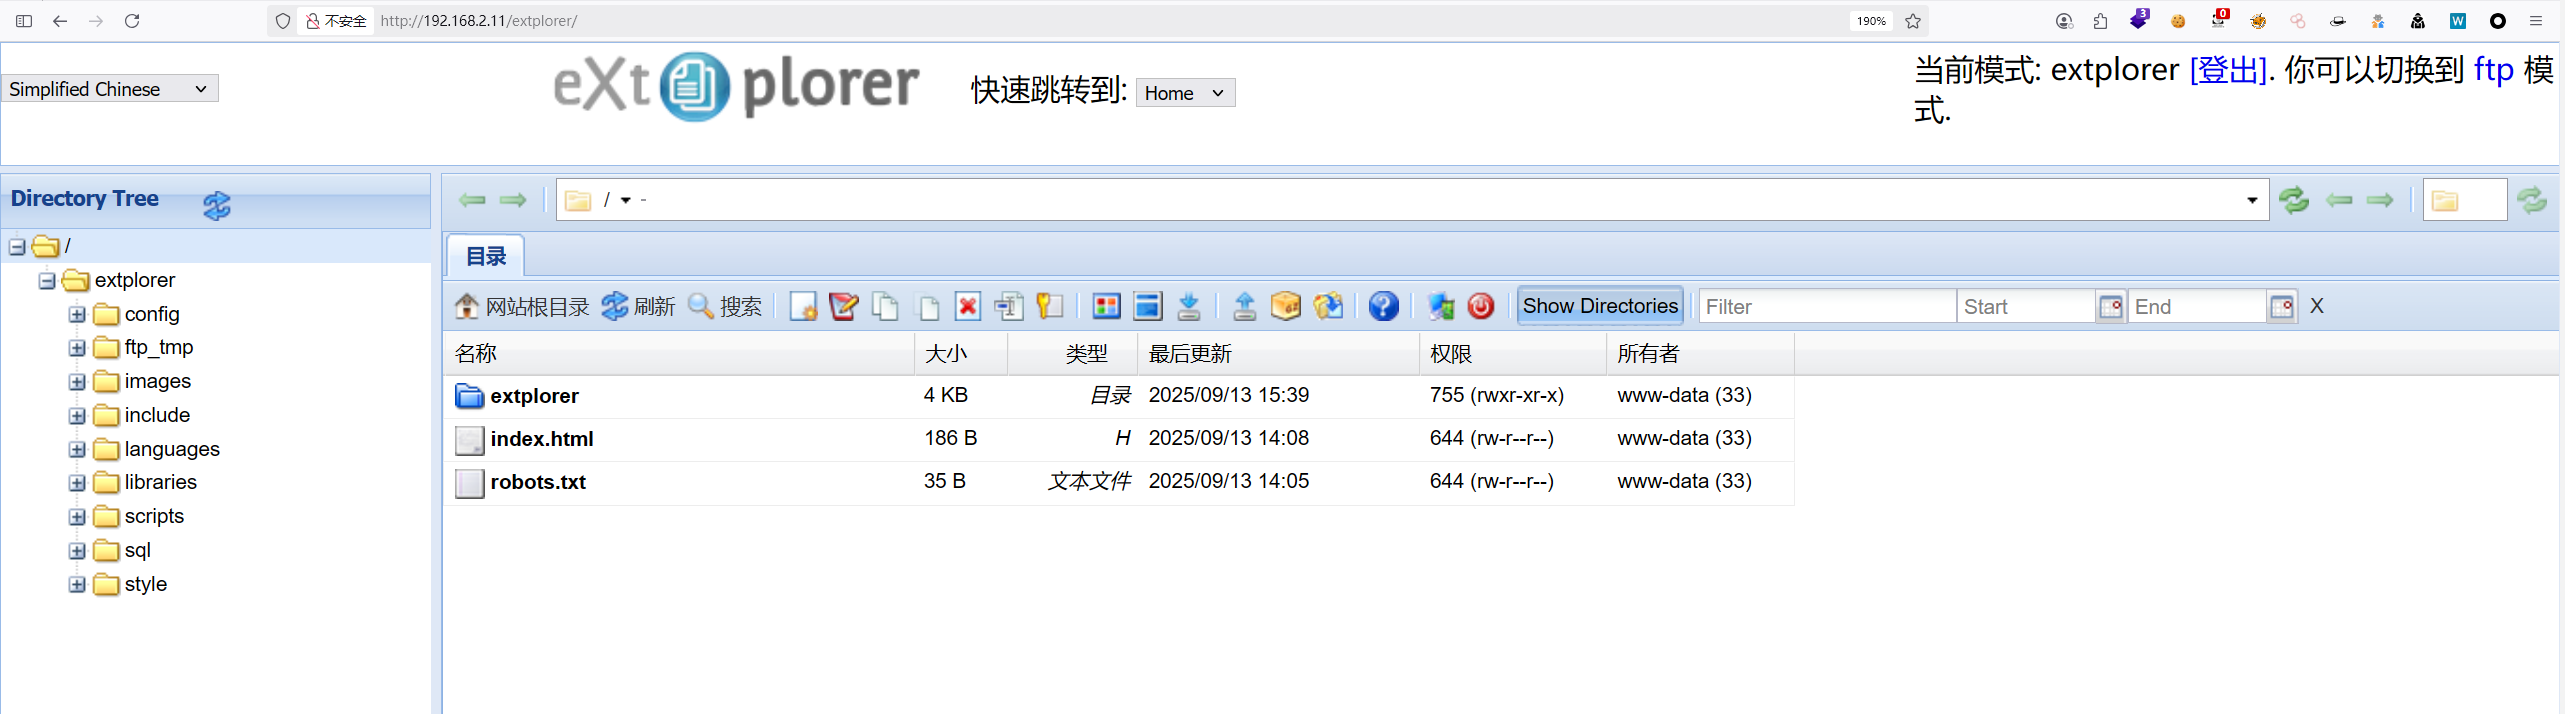Click the new file/folder icon
The image size is (2565, 714).
click(x=803, y=306)
